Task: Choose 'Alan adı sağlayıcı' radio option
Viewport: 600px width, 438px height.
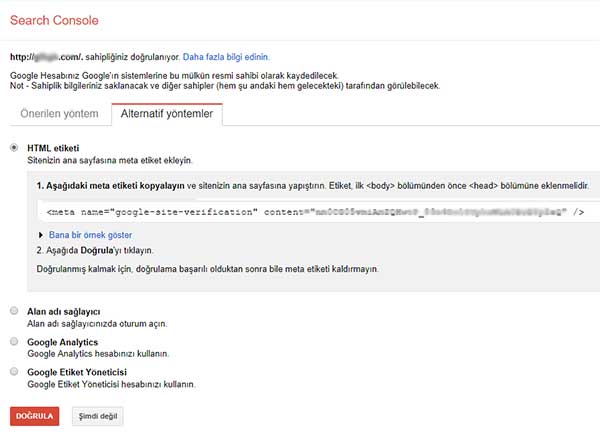Action: (14, 311)
